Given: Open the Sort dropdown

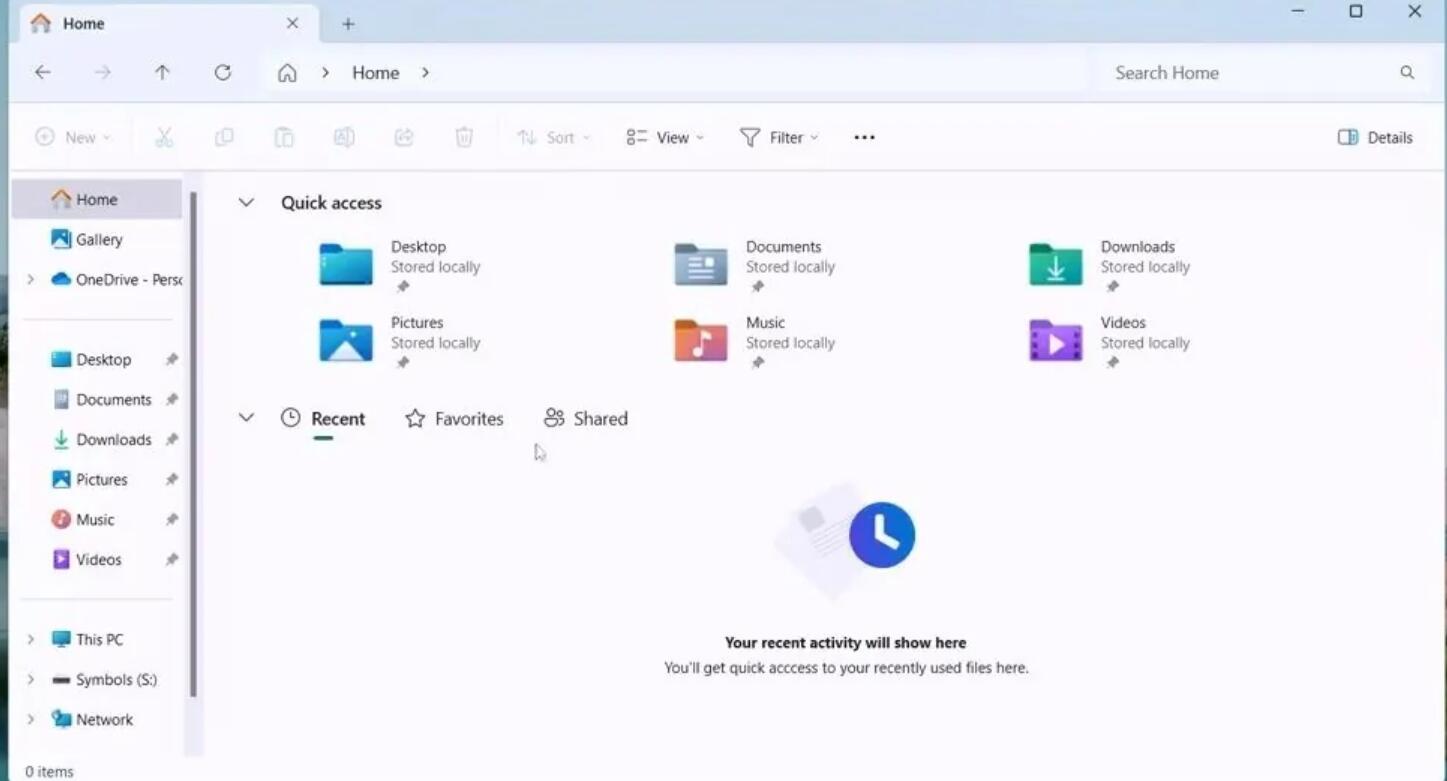Looking at the screenshot, I should click(552, 137).
